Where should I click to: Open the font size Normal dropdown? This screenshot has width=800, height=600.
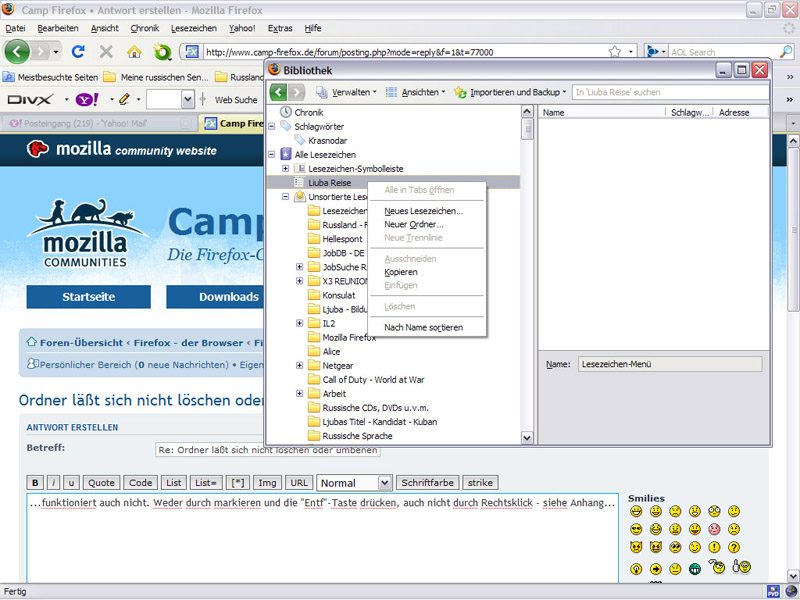[354, 483]
